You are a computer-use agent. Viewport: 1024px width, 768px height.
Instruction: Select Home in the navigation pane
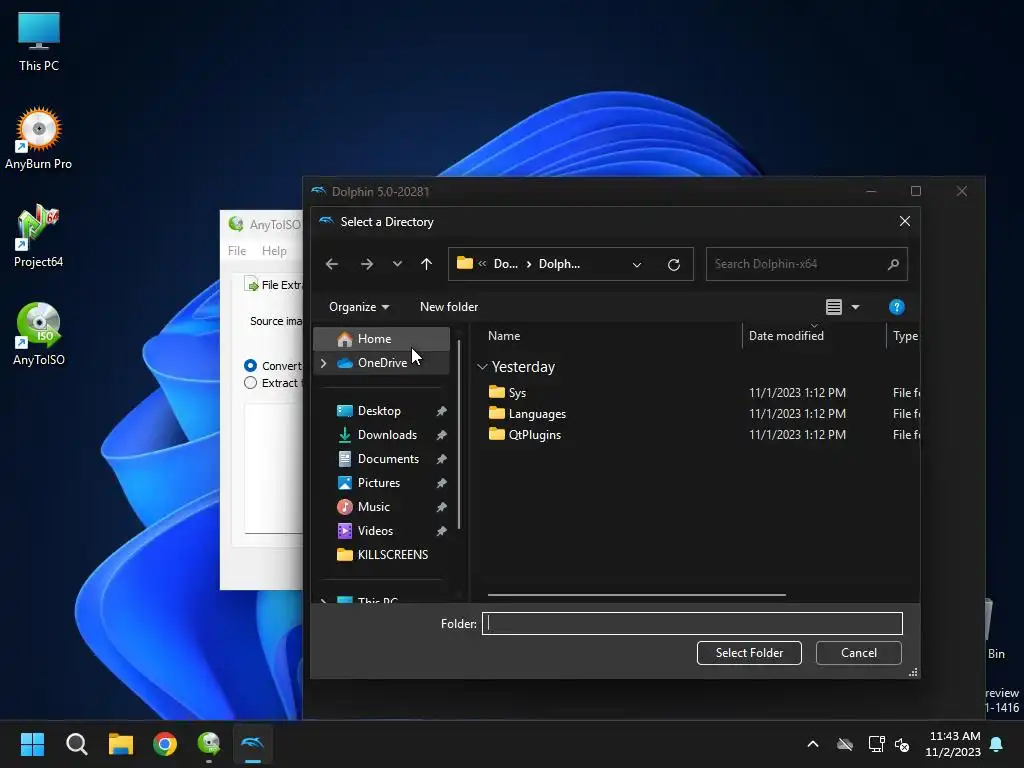tap(382, 339)
